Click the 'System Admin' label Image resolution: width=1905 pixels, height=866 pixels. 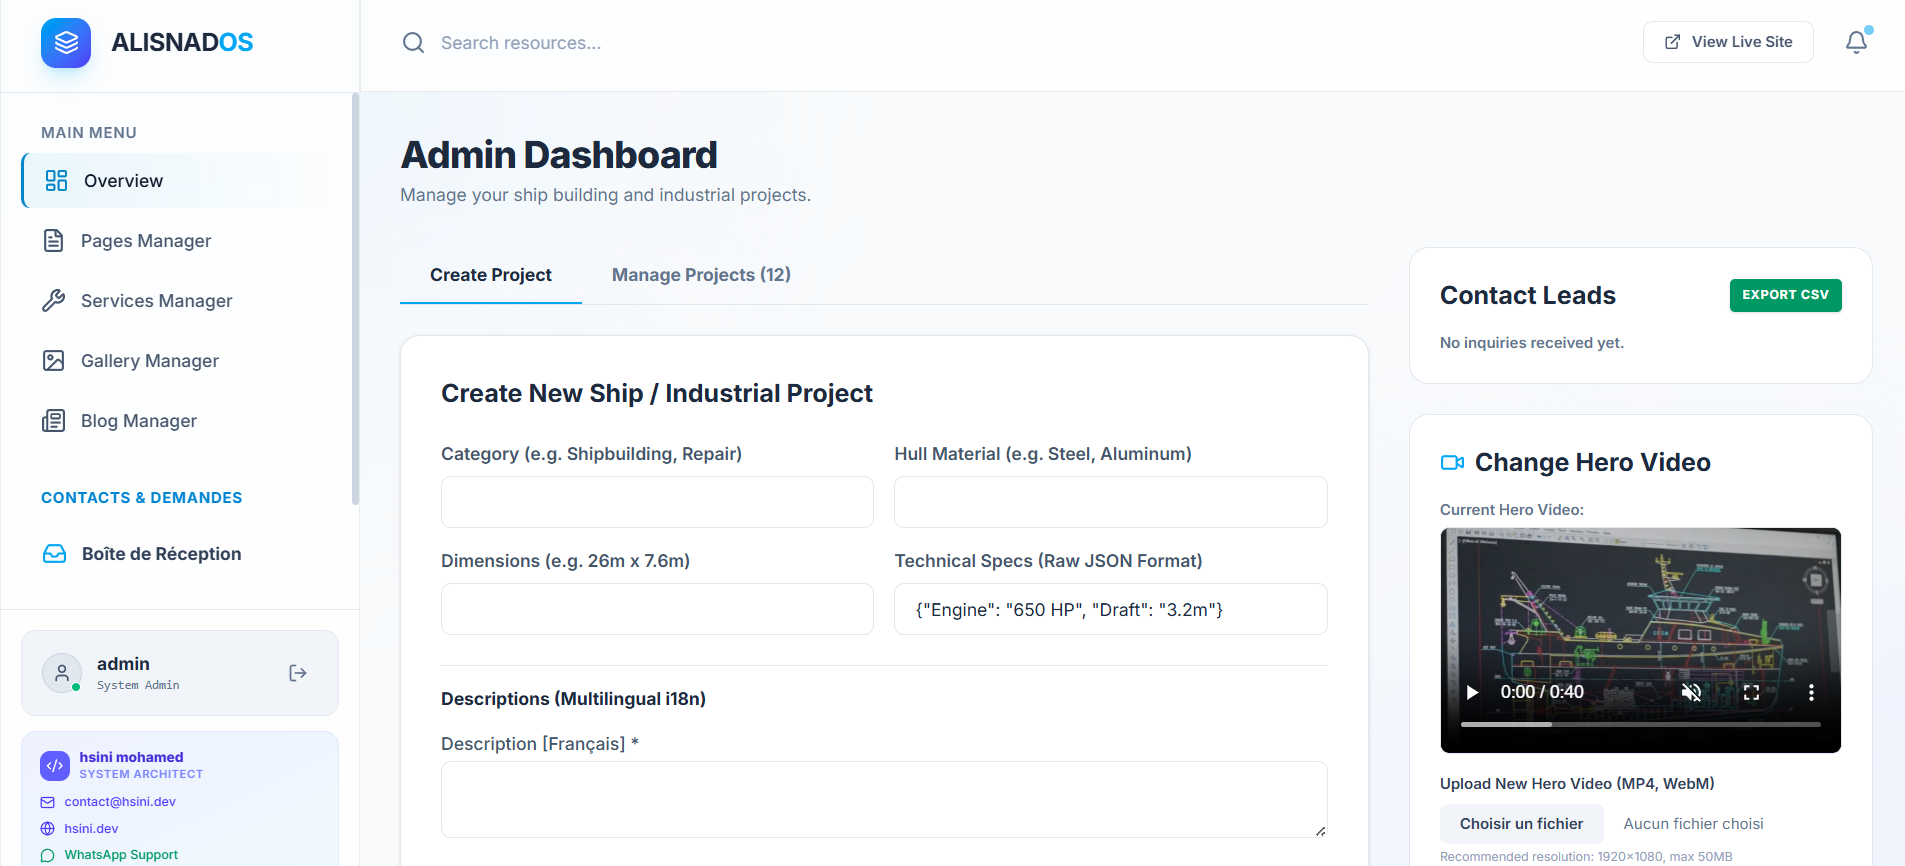pyautogui.click(x=138, y=685)
